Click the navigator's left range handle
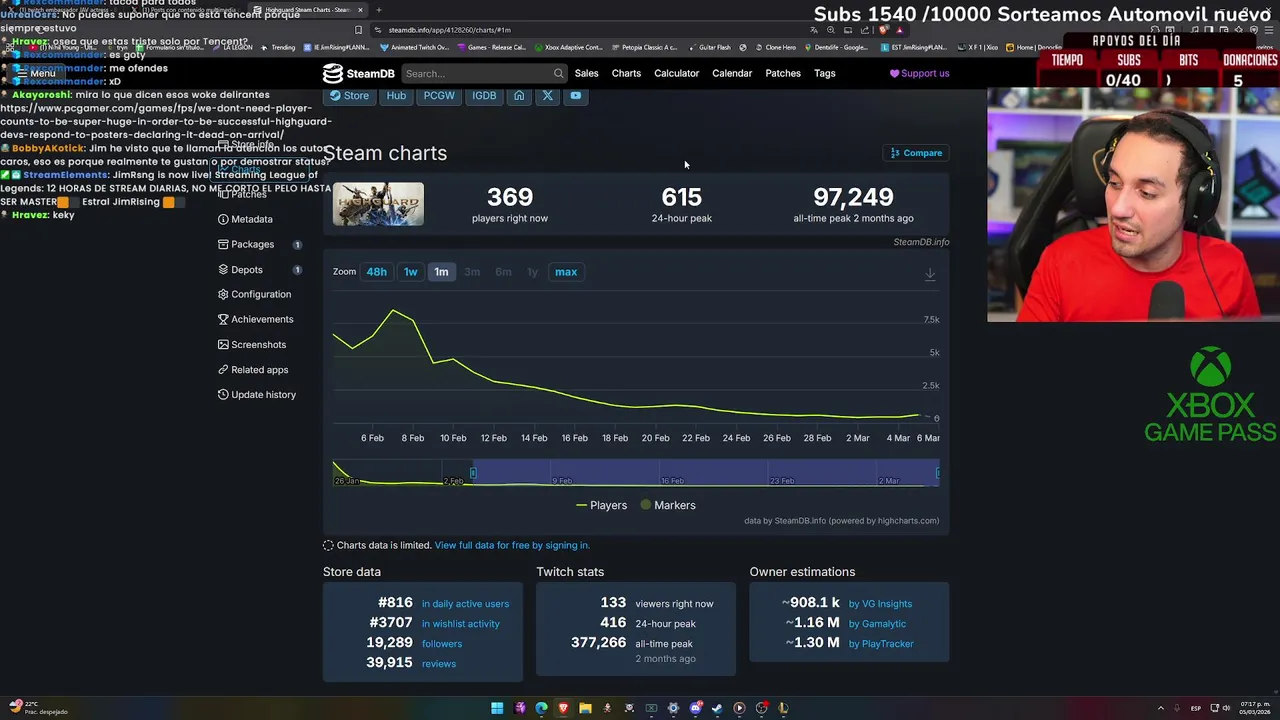The width and height of the screenshot is (1280, 720). pyautogui.click(x=473, y=472)
